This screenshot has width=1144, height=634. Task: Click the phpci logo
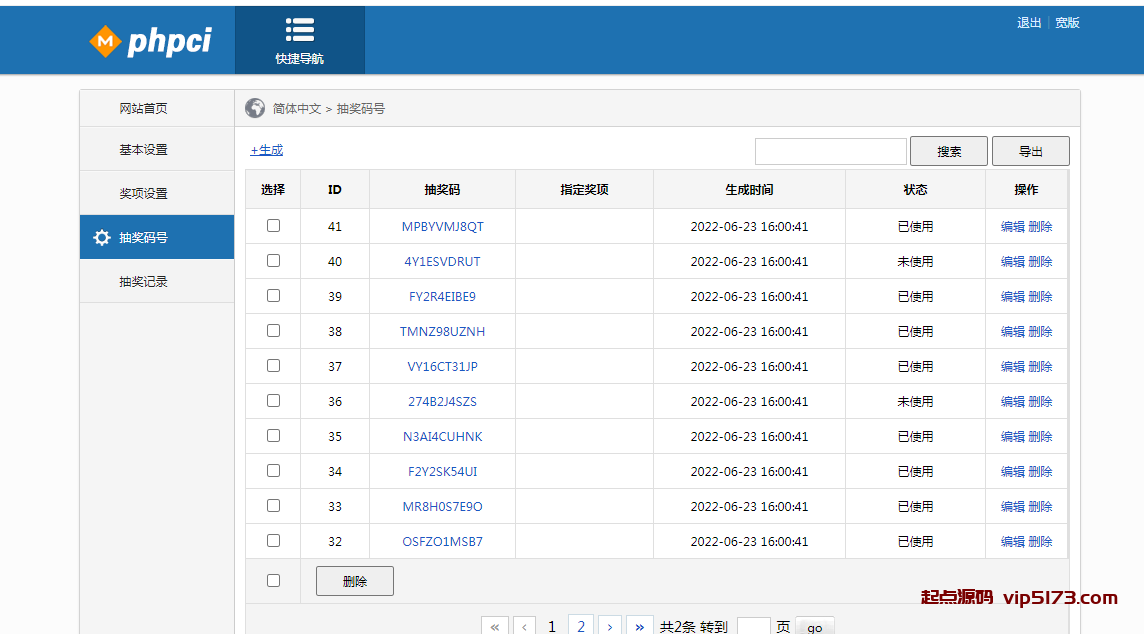coord(150,41)
